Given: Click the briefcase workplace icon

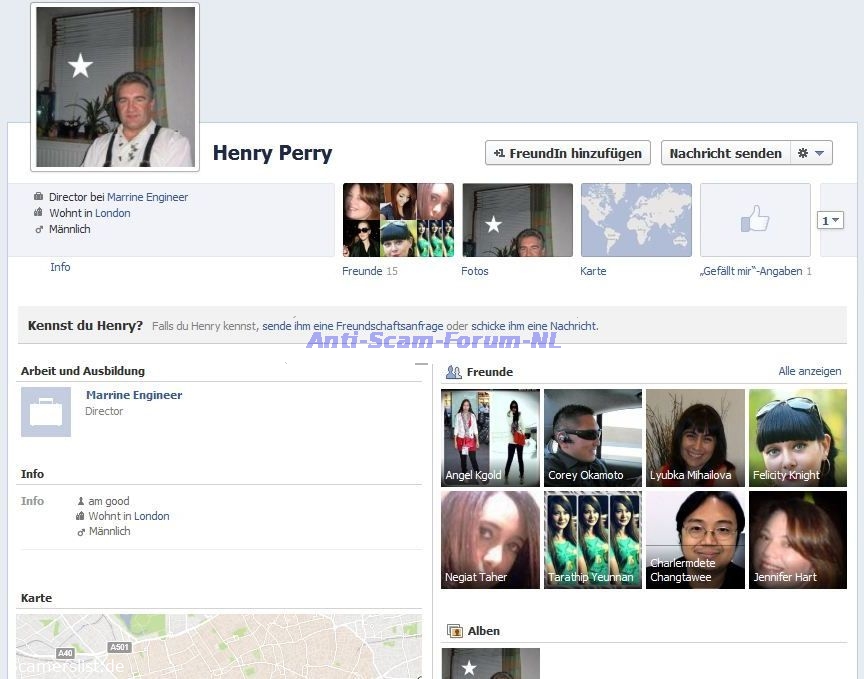Looking at the screenshot, I should pyautogui.click(x=46, y=412).
